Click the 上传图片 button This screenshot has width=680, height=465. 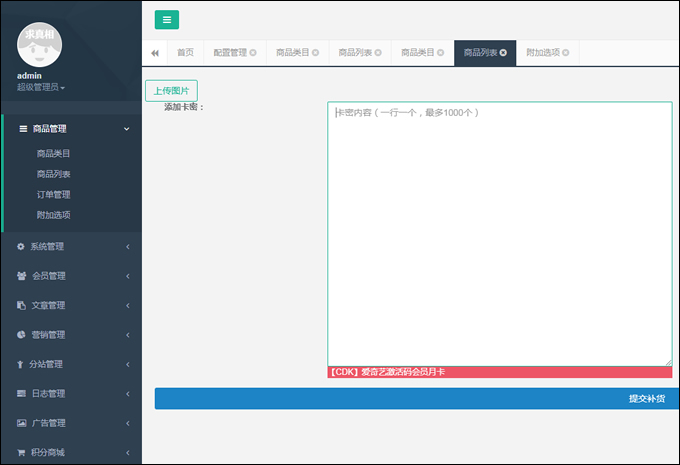(171, 91)
